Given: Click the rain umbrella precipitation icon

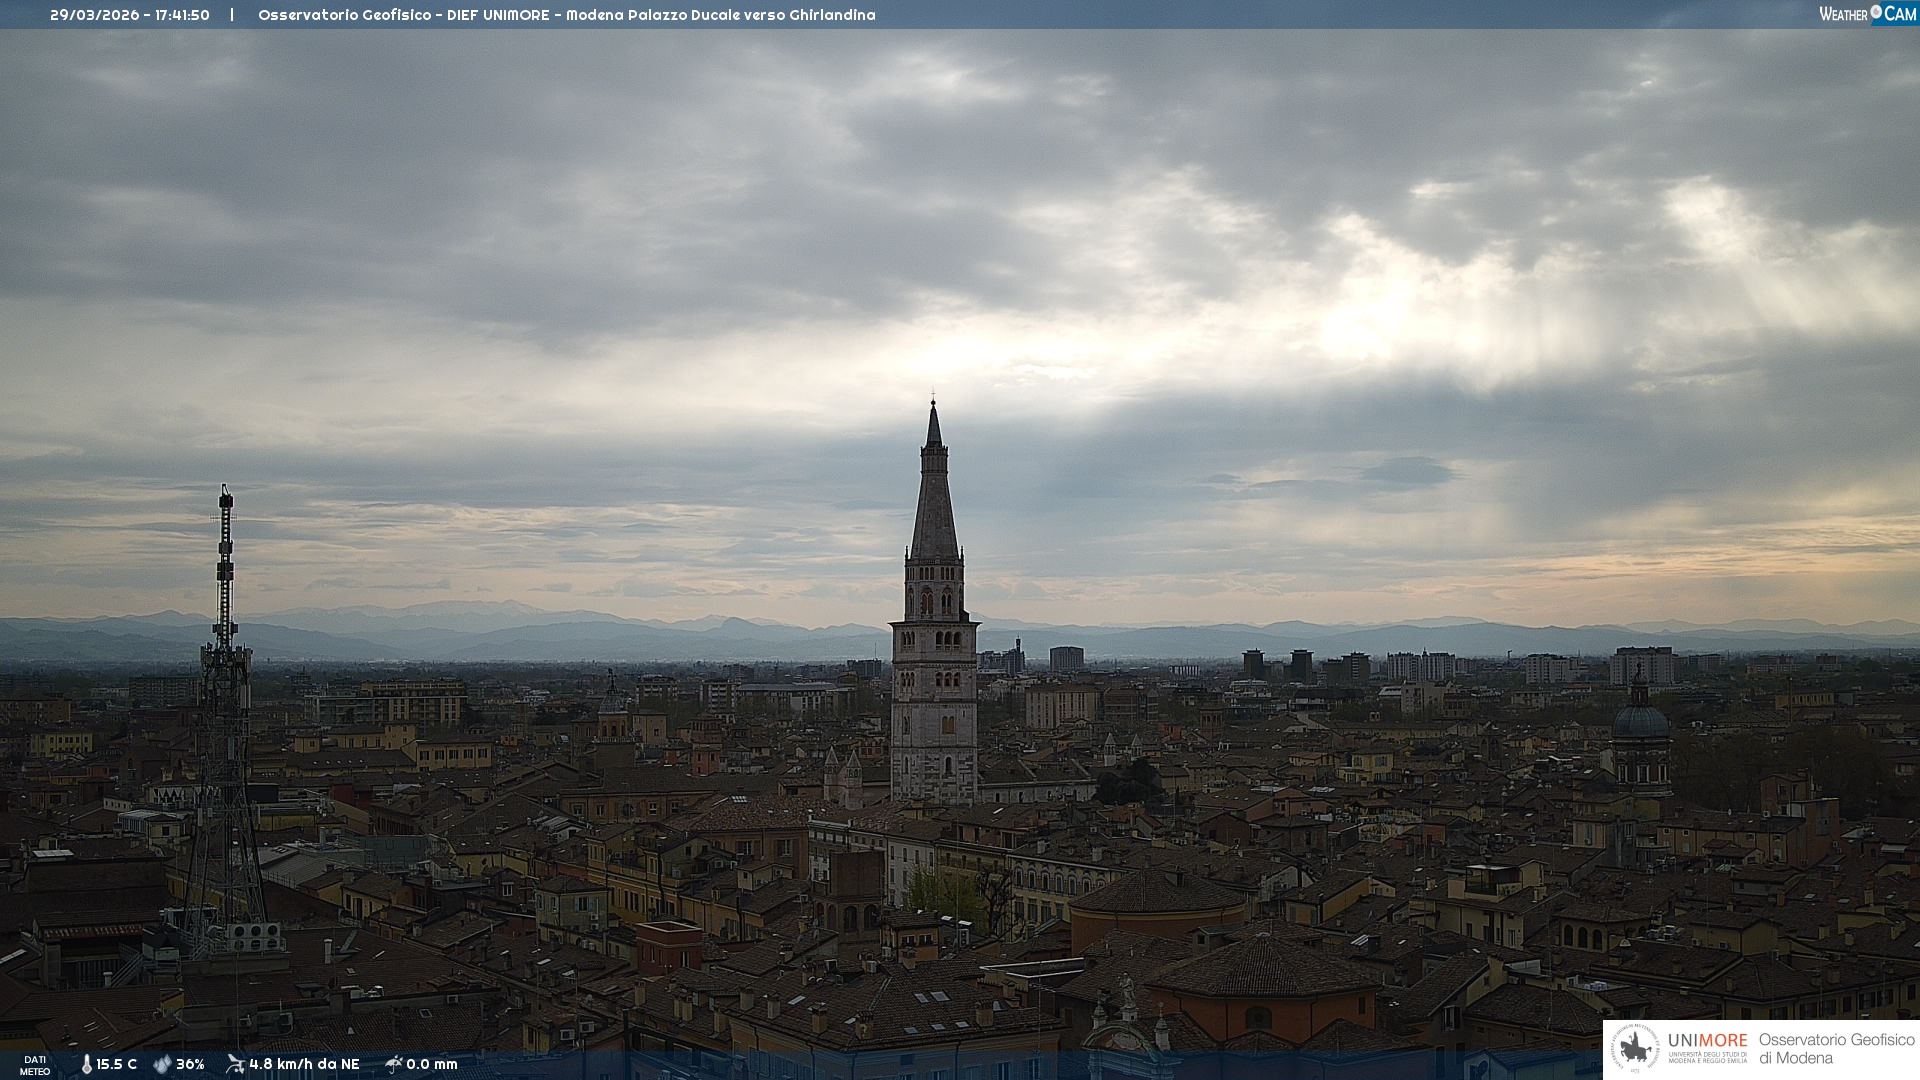Looking at the screenshot, I should [393, 1064].
